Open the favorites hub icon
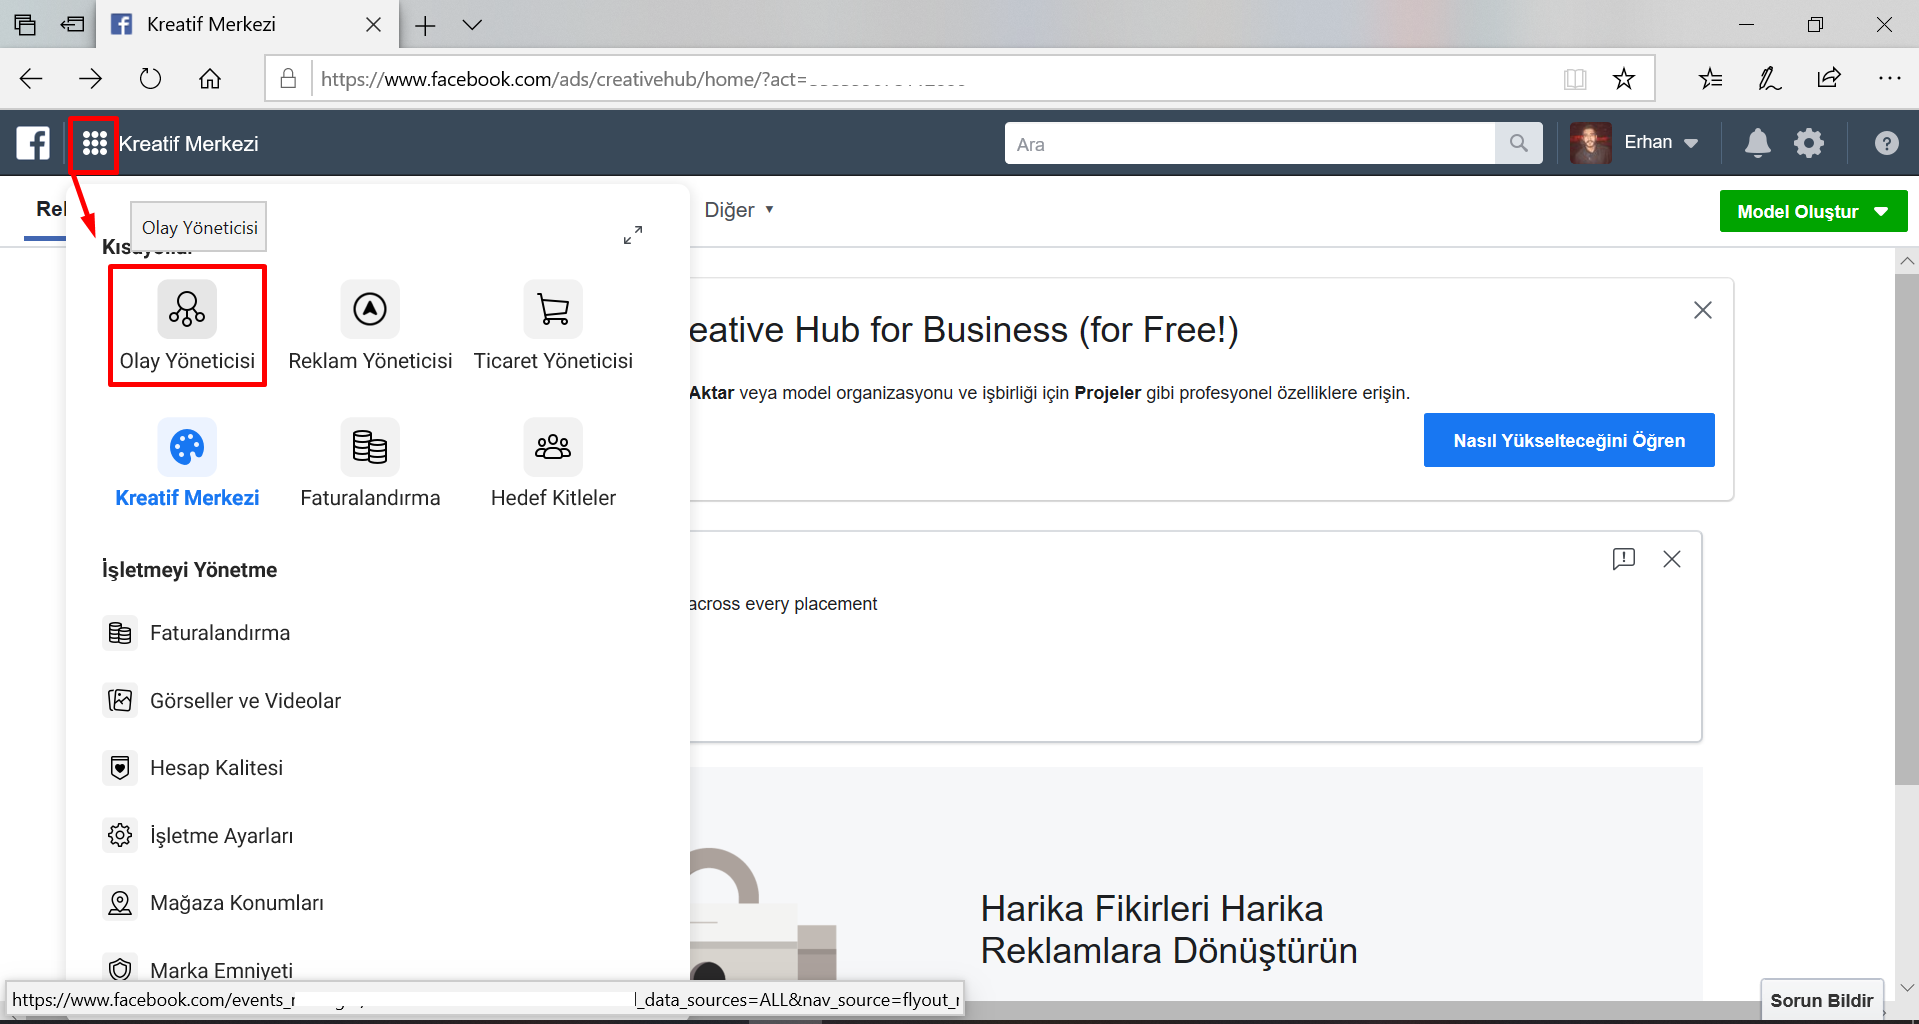This screenshot has width=1919, height=1024. point(1710,79)
